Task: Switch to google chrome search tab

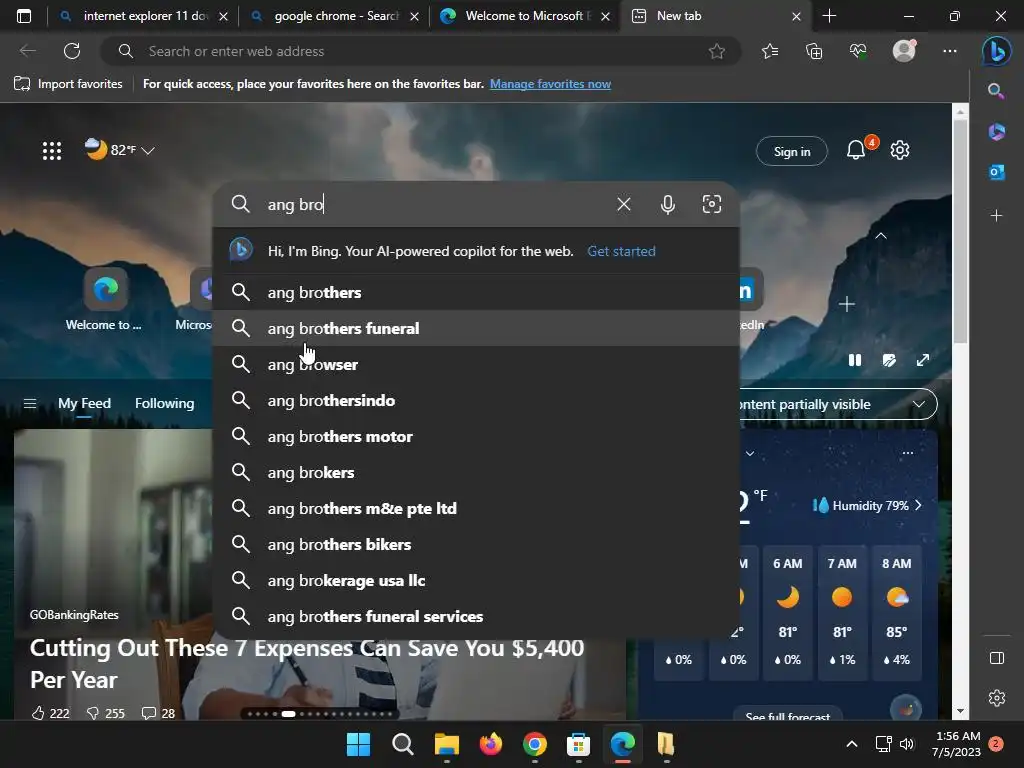Action: click(334, 16)
